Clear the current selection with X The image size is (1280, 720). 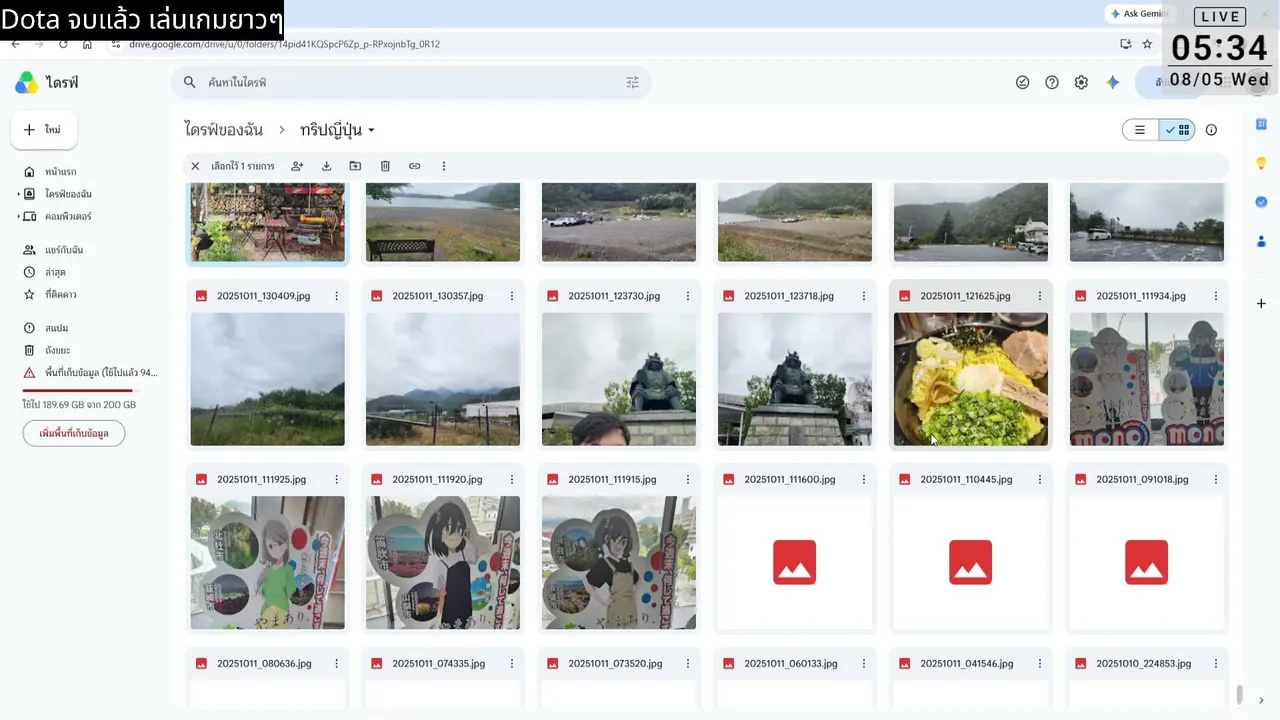pyautogui.click(x=195, y=166)
